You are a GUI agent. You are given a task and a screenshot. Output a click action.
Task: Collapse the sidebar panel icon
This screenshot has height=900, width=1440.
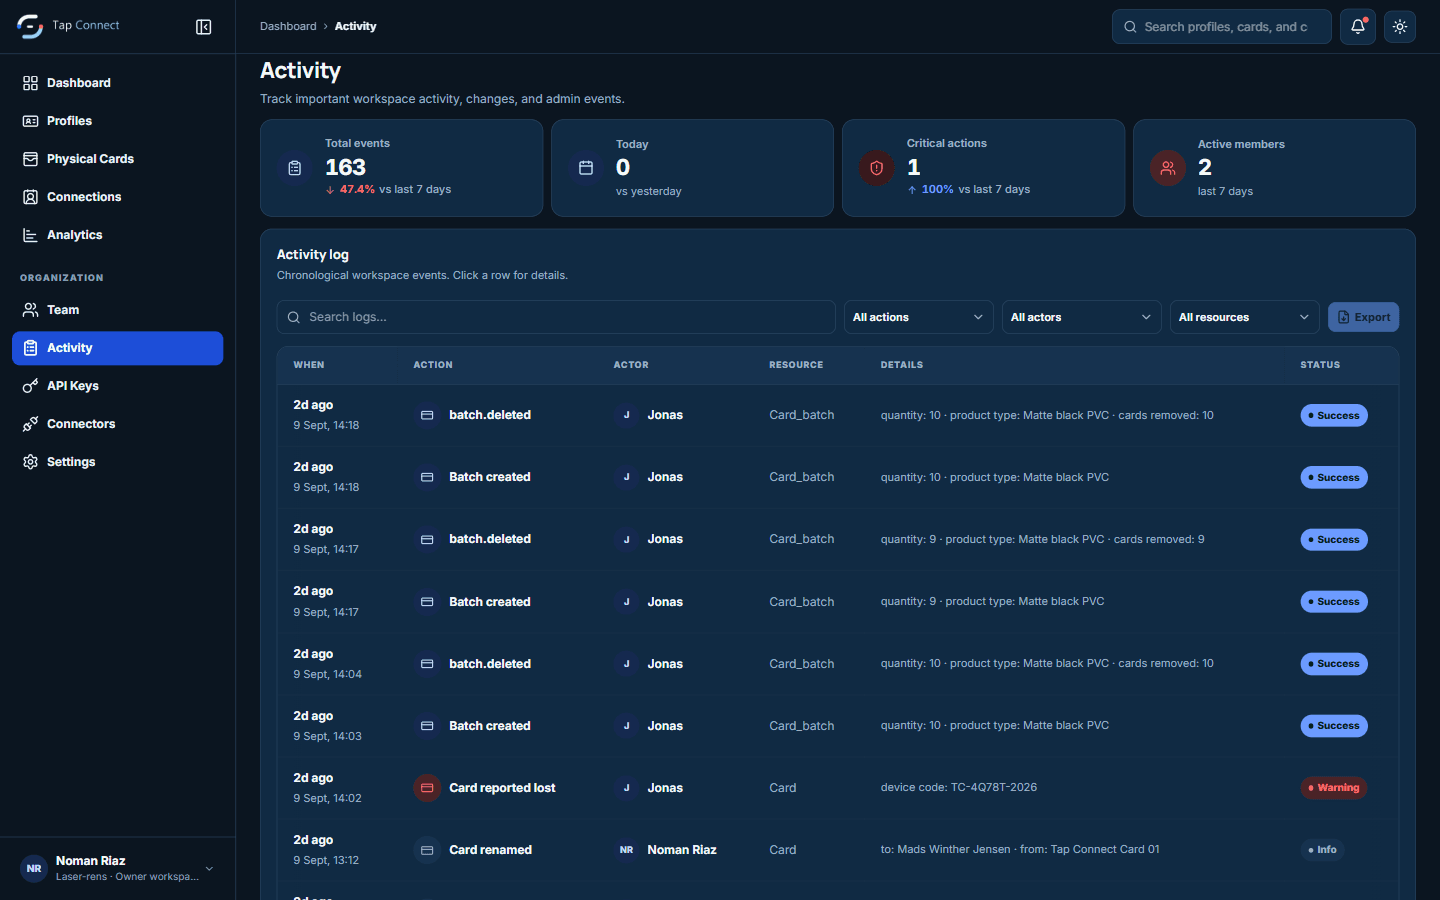point(204,27)
